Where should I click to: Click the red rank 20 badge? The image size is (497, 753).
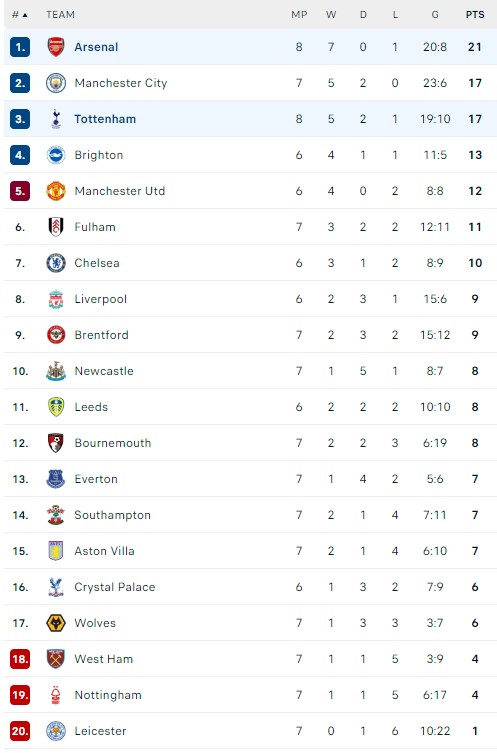20,731
